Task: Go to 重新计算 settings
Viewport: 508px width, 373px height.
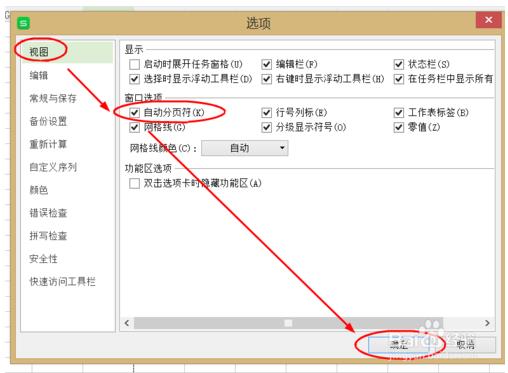Action: click(48, 144)
